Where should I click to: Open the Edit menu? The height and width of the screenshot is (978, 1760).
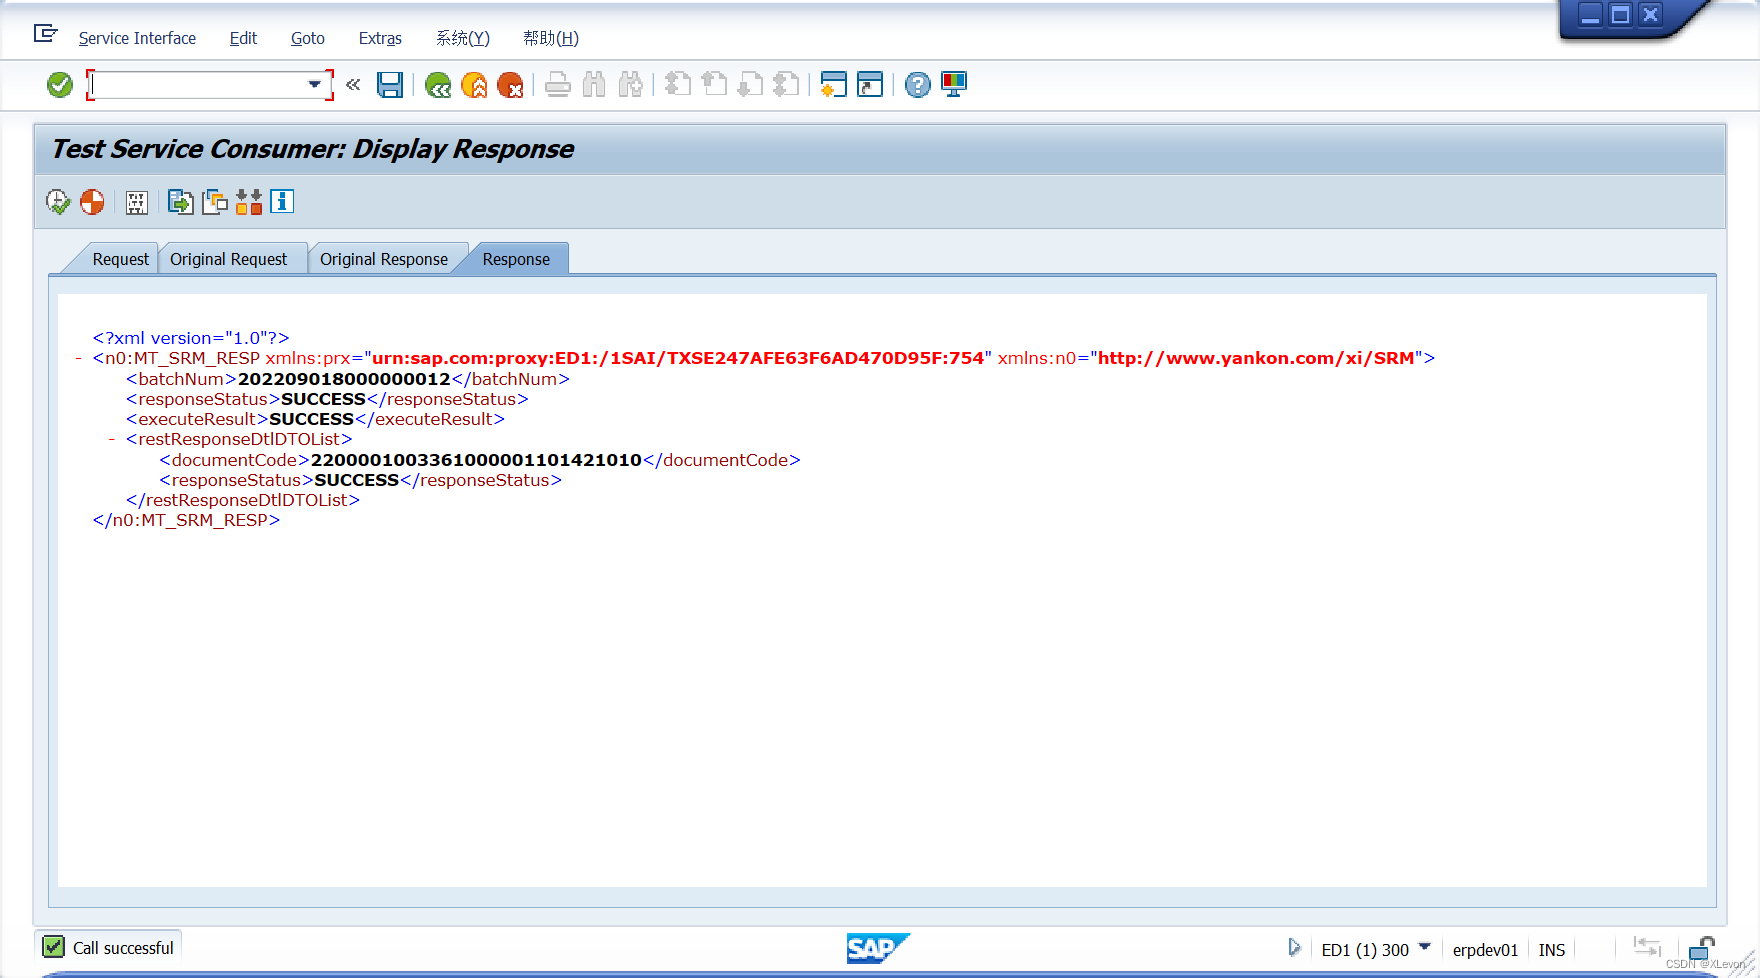point(243,38)
